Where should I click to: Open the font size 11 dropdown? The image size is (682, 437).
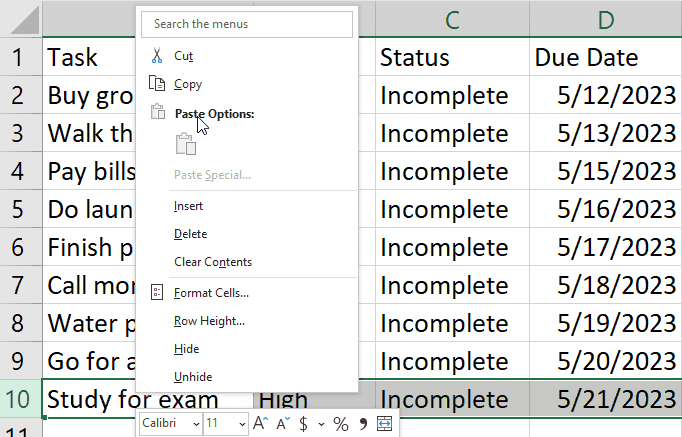pyautogui.click(x=241, y=424)
